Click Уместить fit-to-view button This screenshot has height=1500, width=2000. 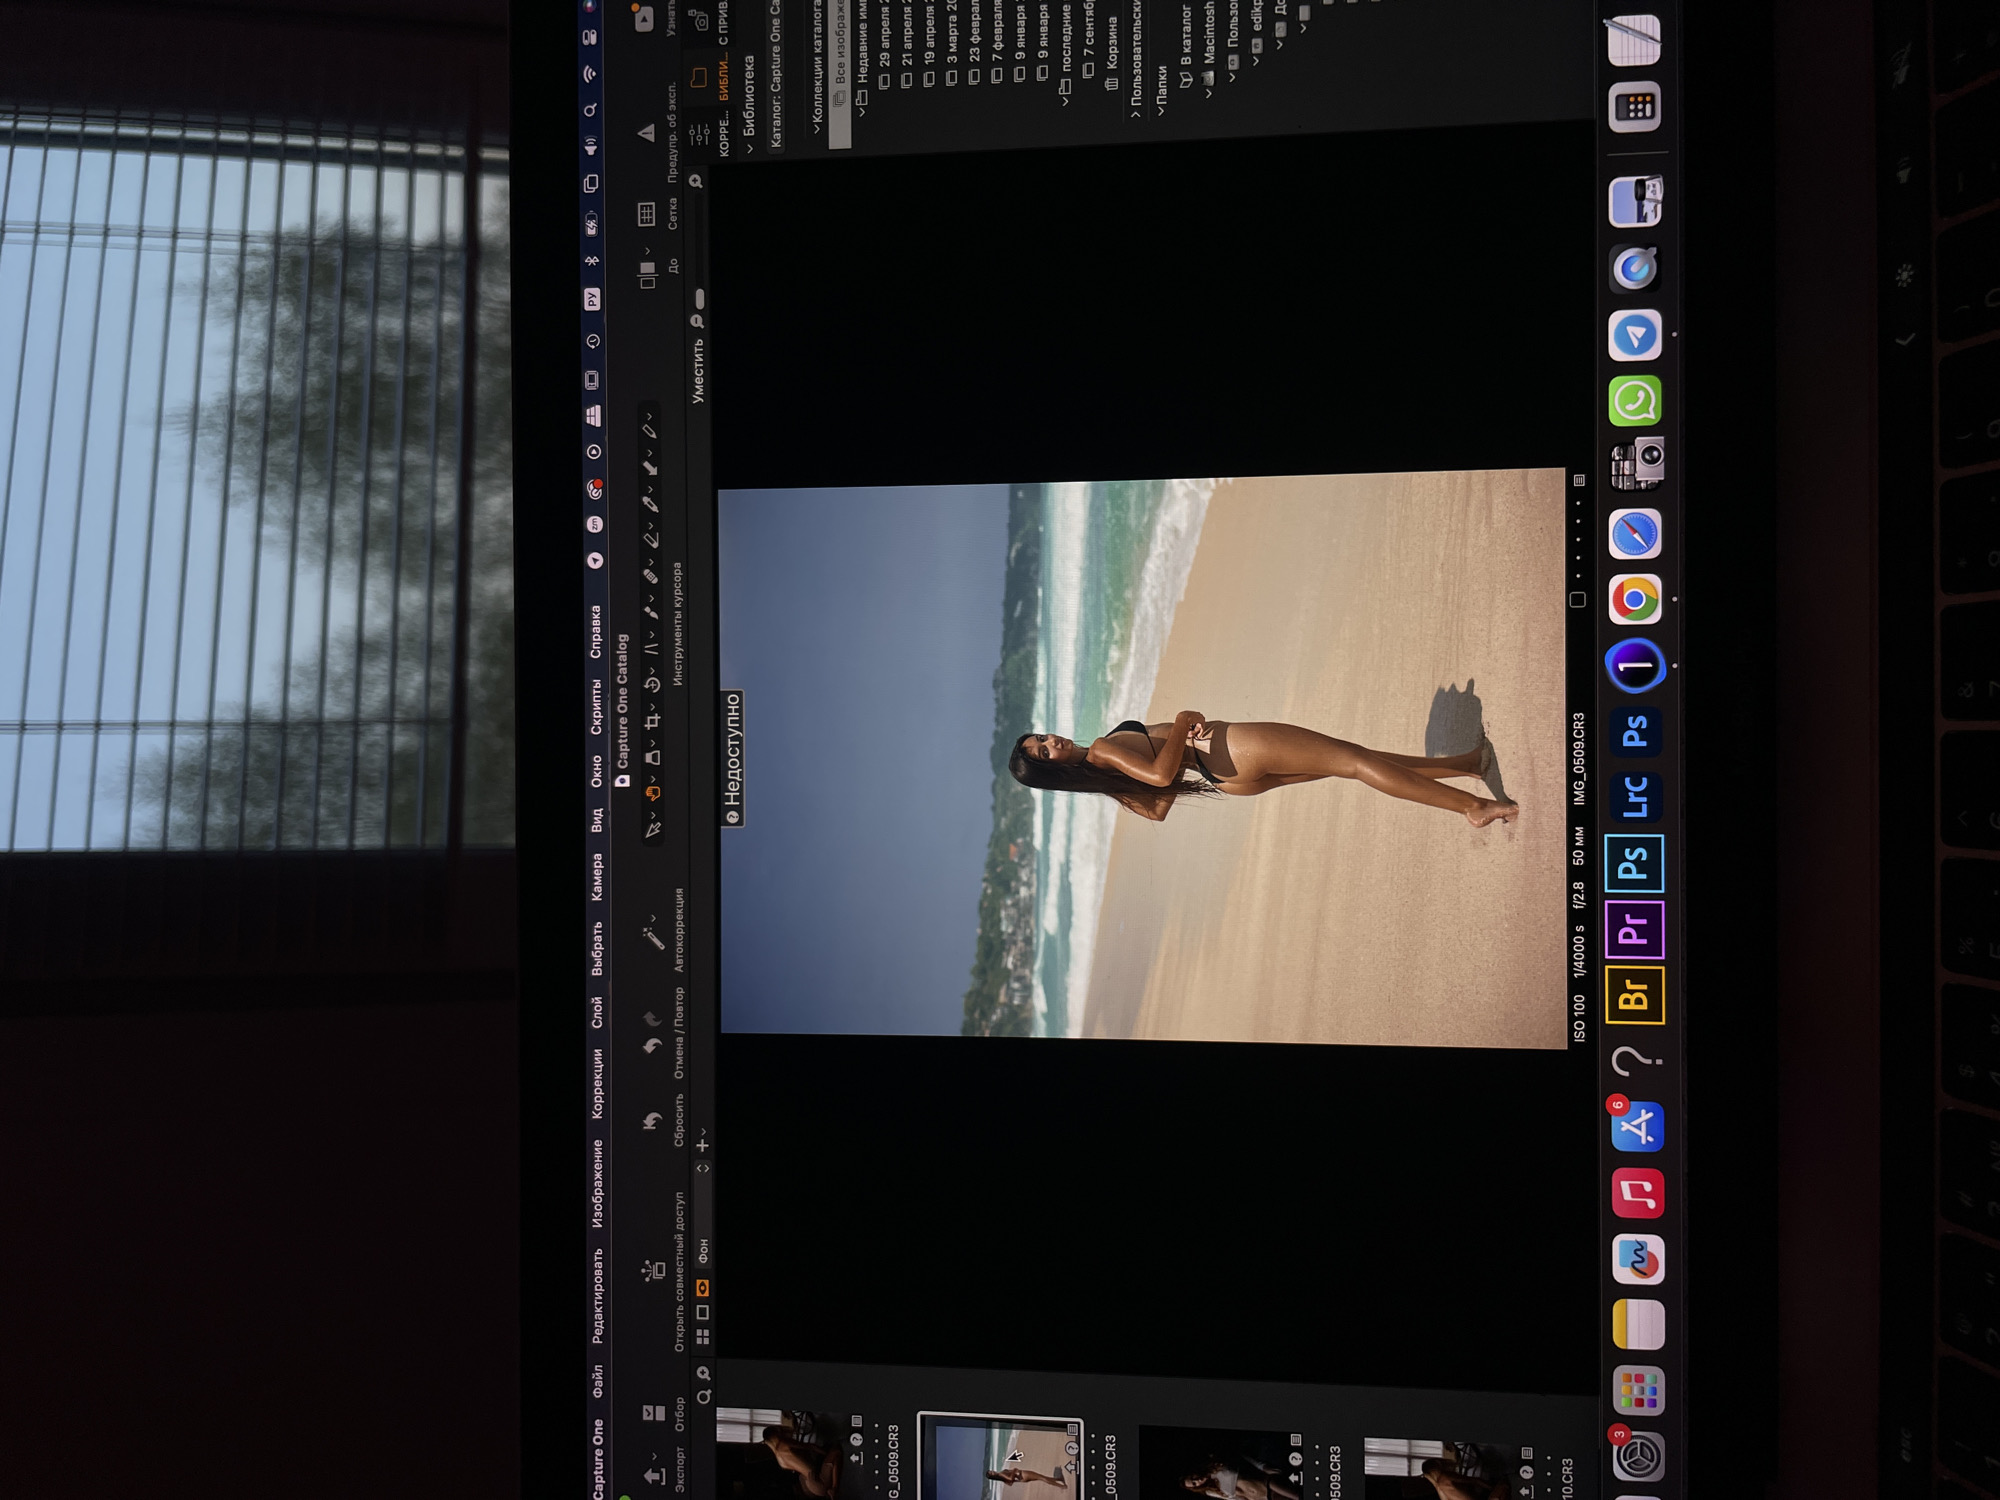(x=697, y=371)
